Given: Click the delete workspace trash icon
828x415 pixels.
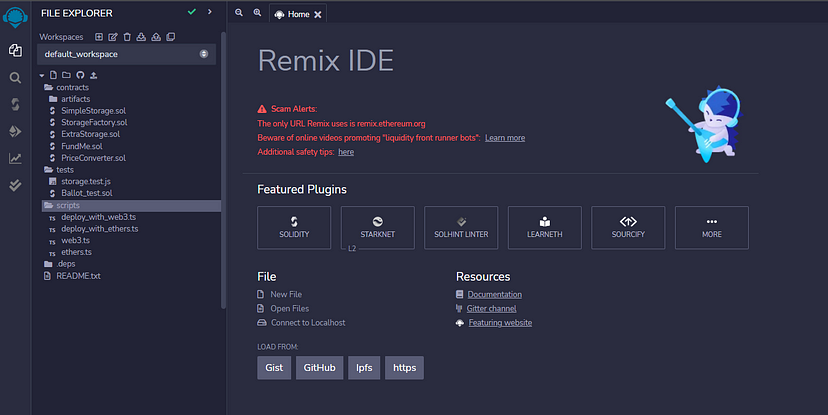Looking at the screenshot, I should (x=127, y=36).
